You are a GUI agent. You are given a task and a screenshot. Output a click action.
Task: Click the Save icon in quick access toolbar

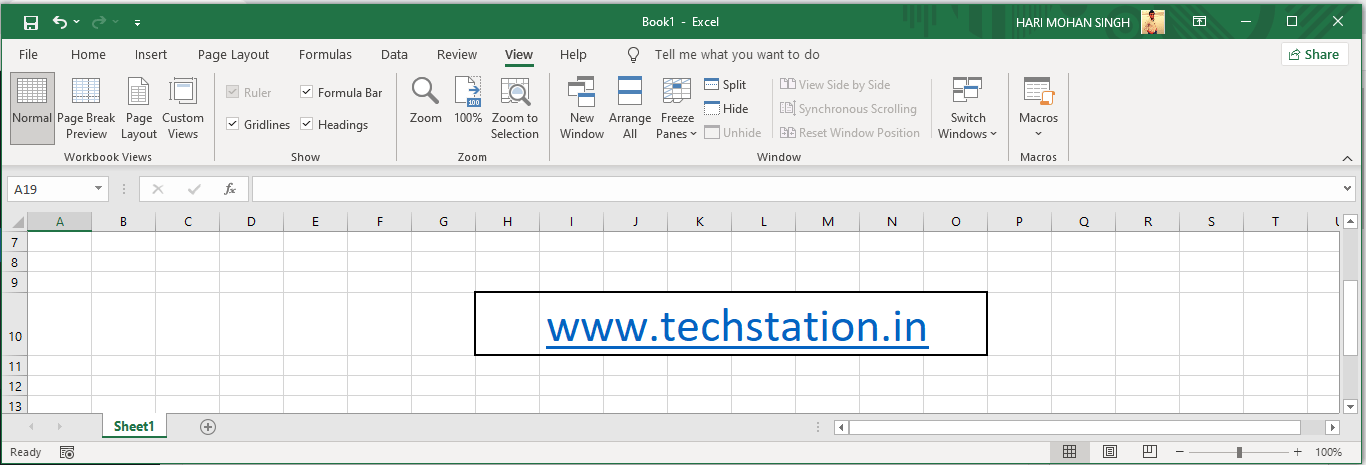tap(30, 22)
